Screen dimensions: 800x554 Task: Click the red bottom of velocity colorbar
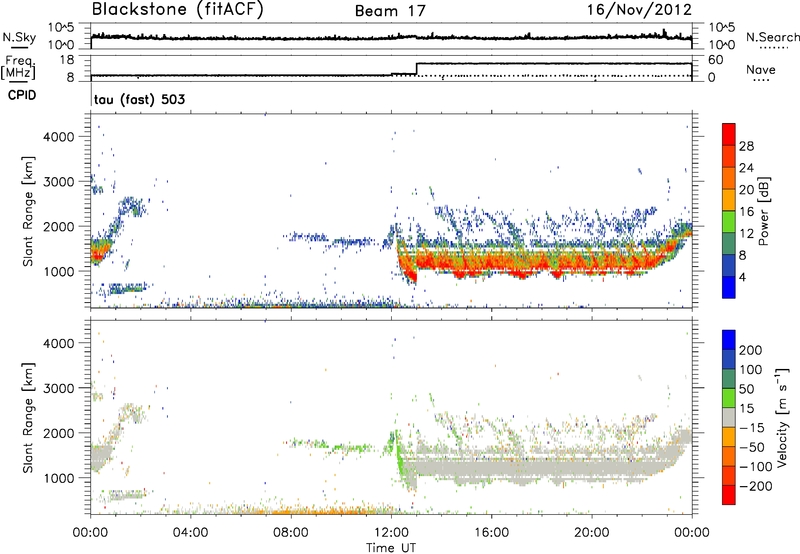click(x=729, y=495)
